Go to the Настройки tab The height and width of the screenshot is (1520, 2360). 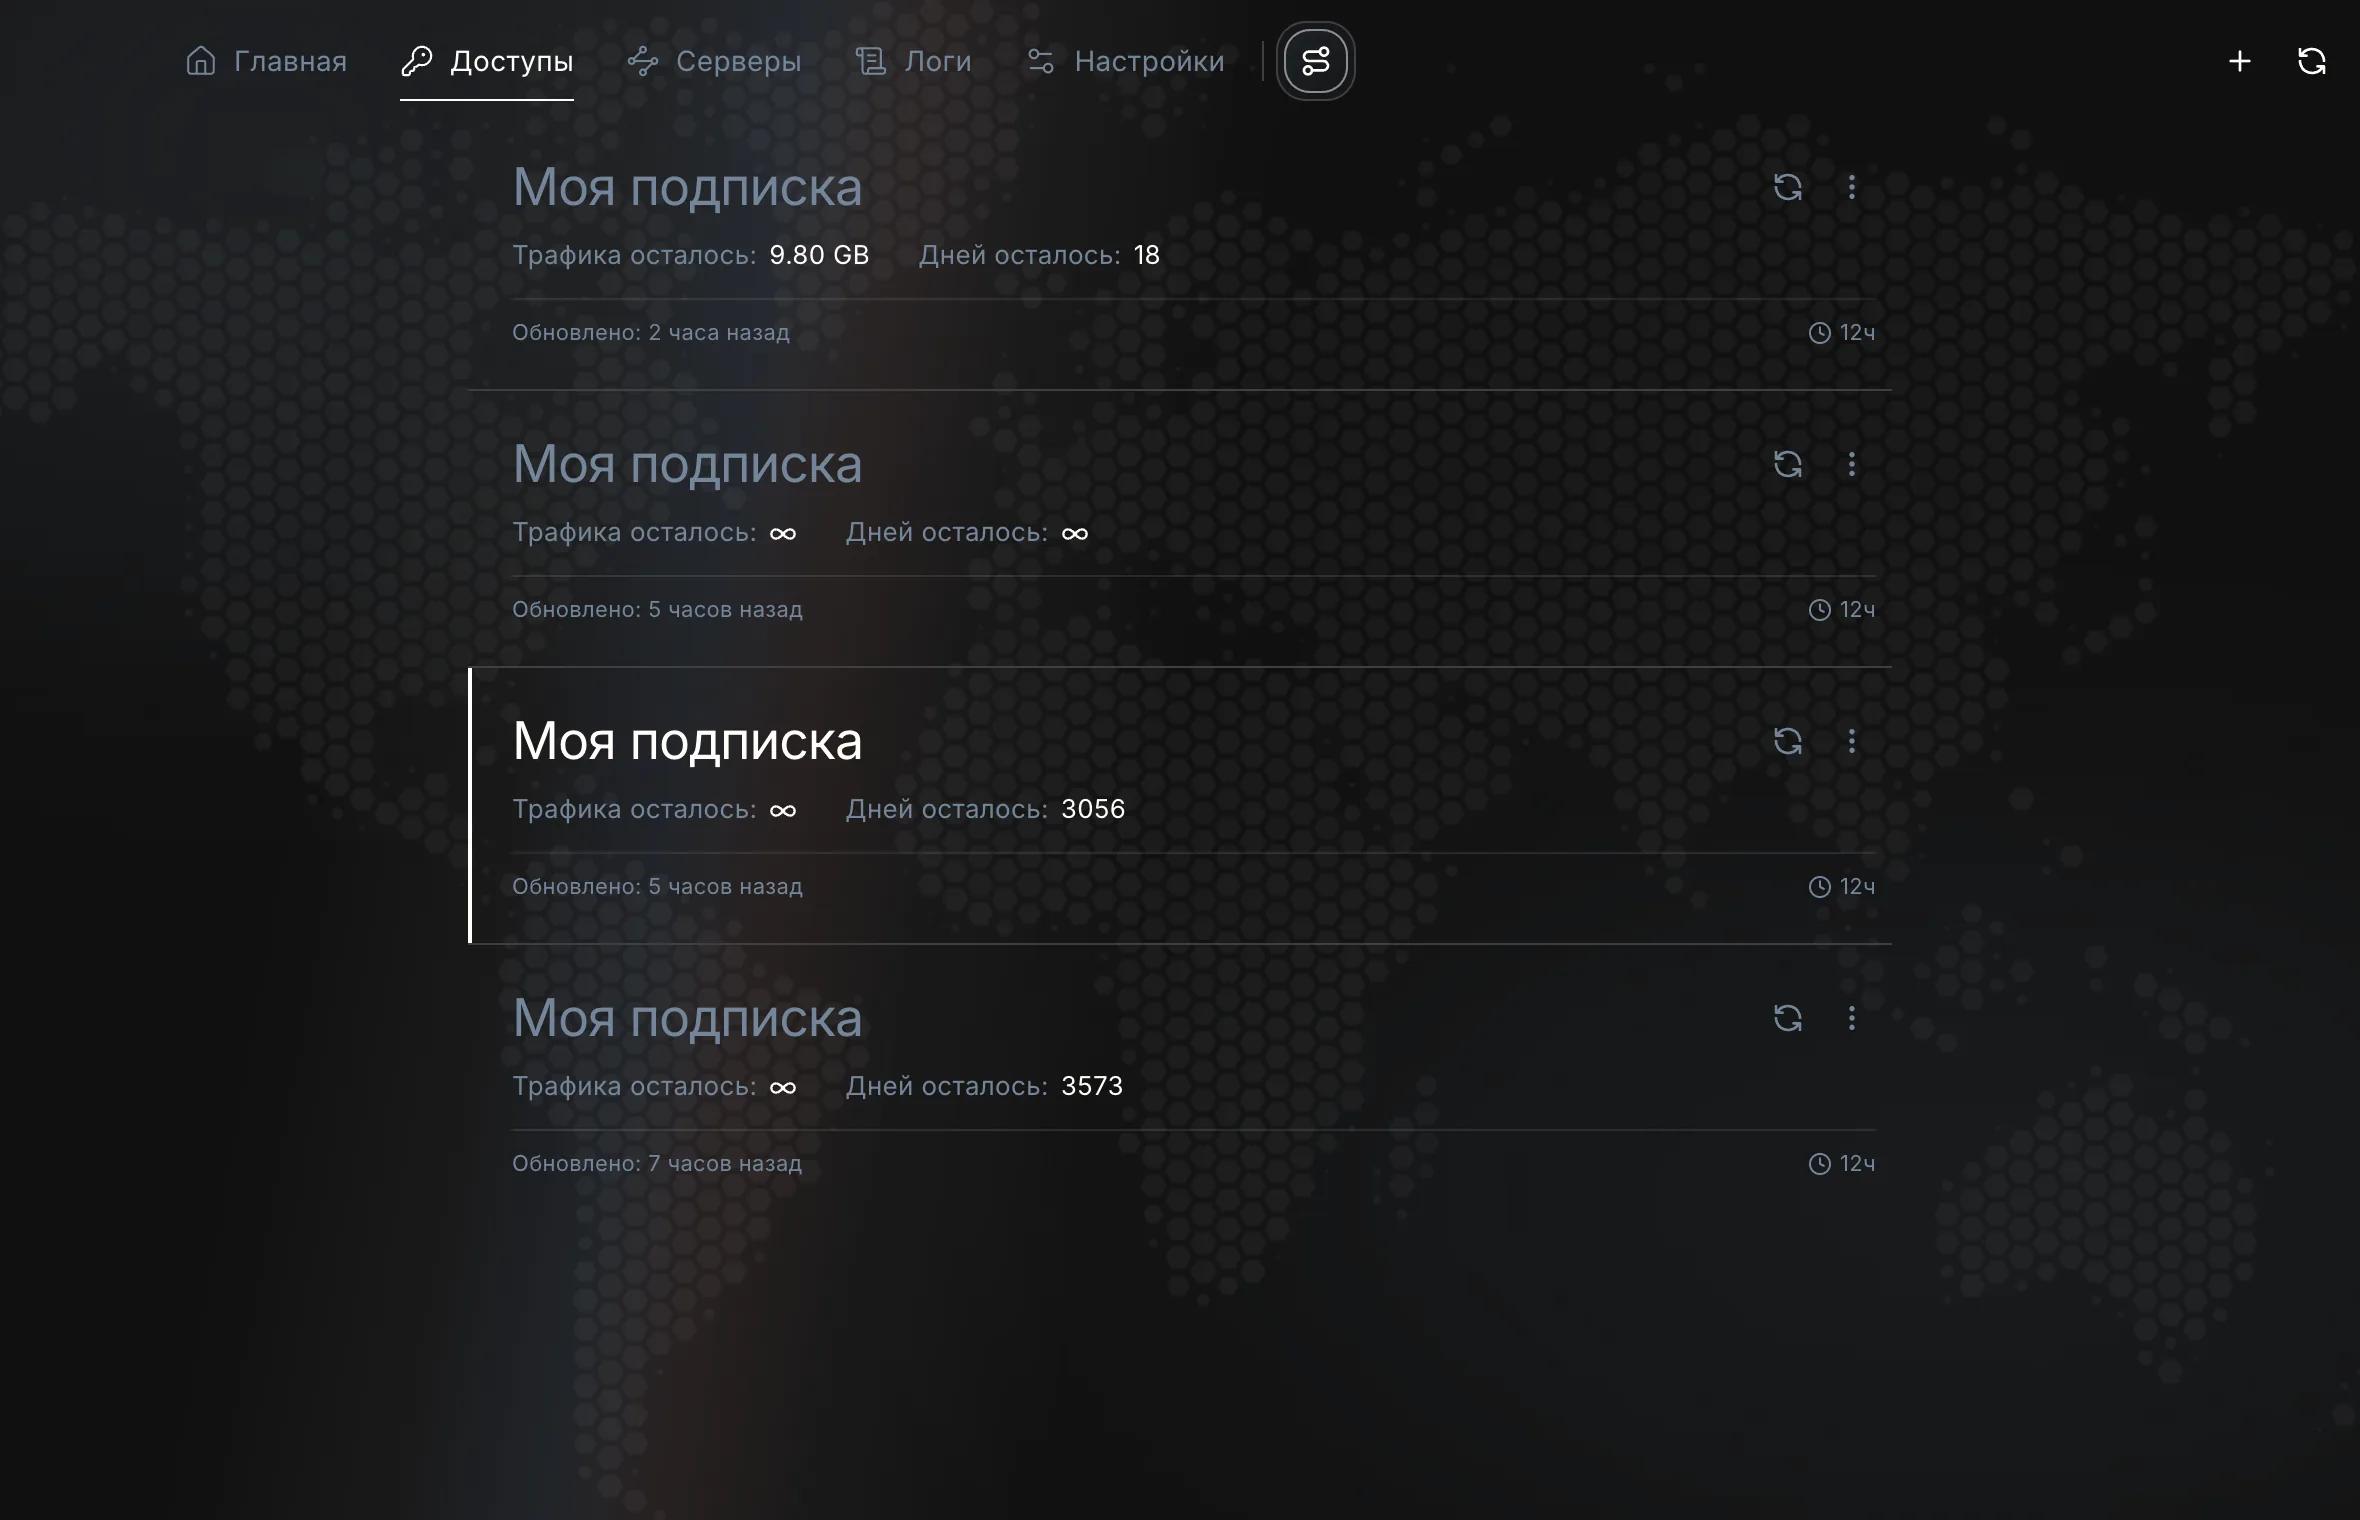[1125, 61]
